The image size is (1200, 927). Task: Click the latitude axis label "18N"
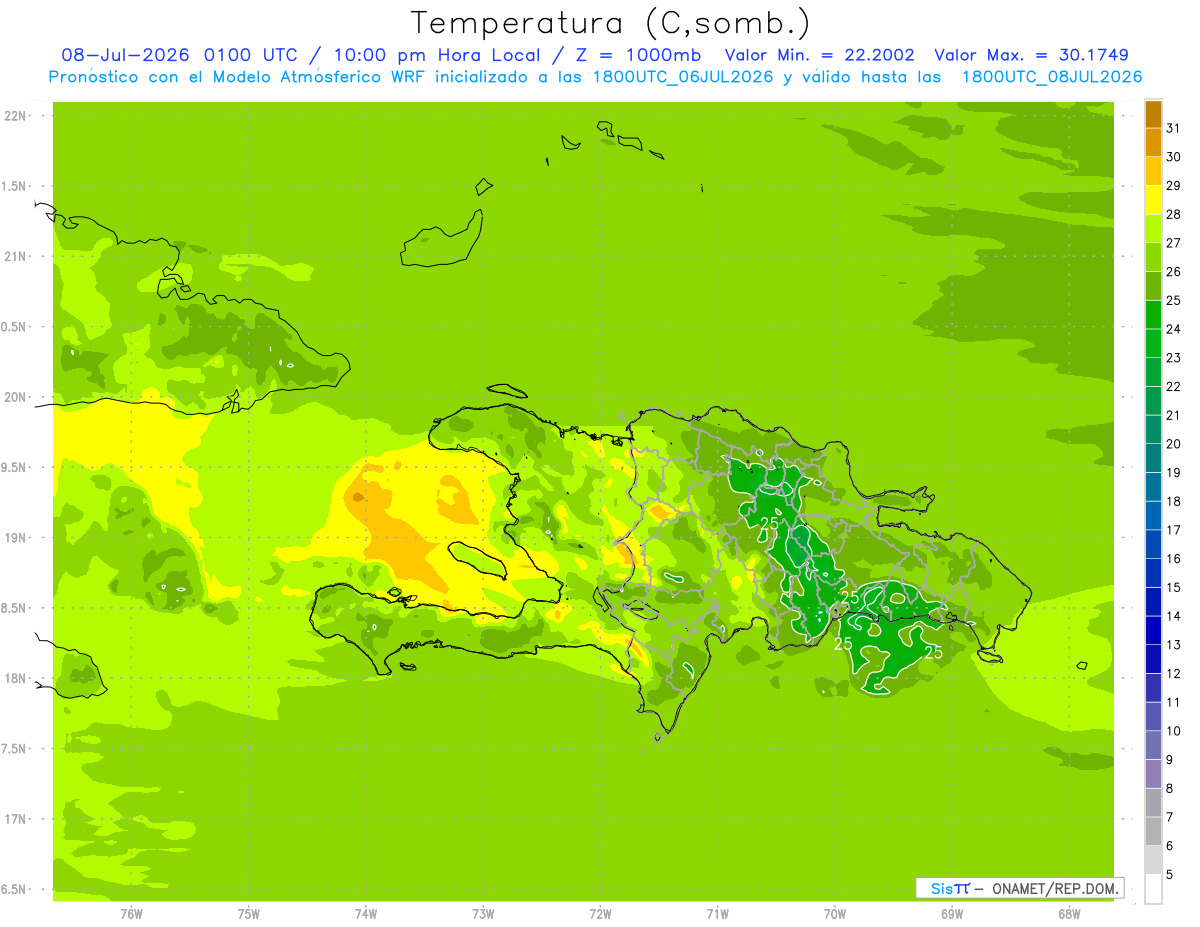click(x=15, y=679)
